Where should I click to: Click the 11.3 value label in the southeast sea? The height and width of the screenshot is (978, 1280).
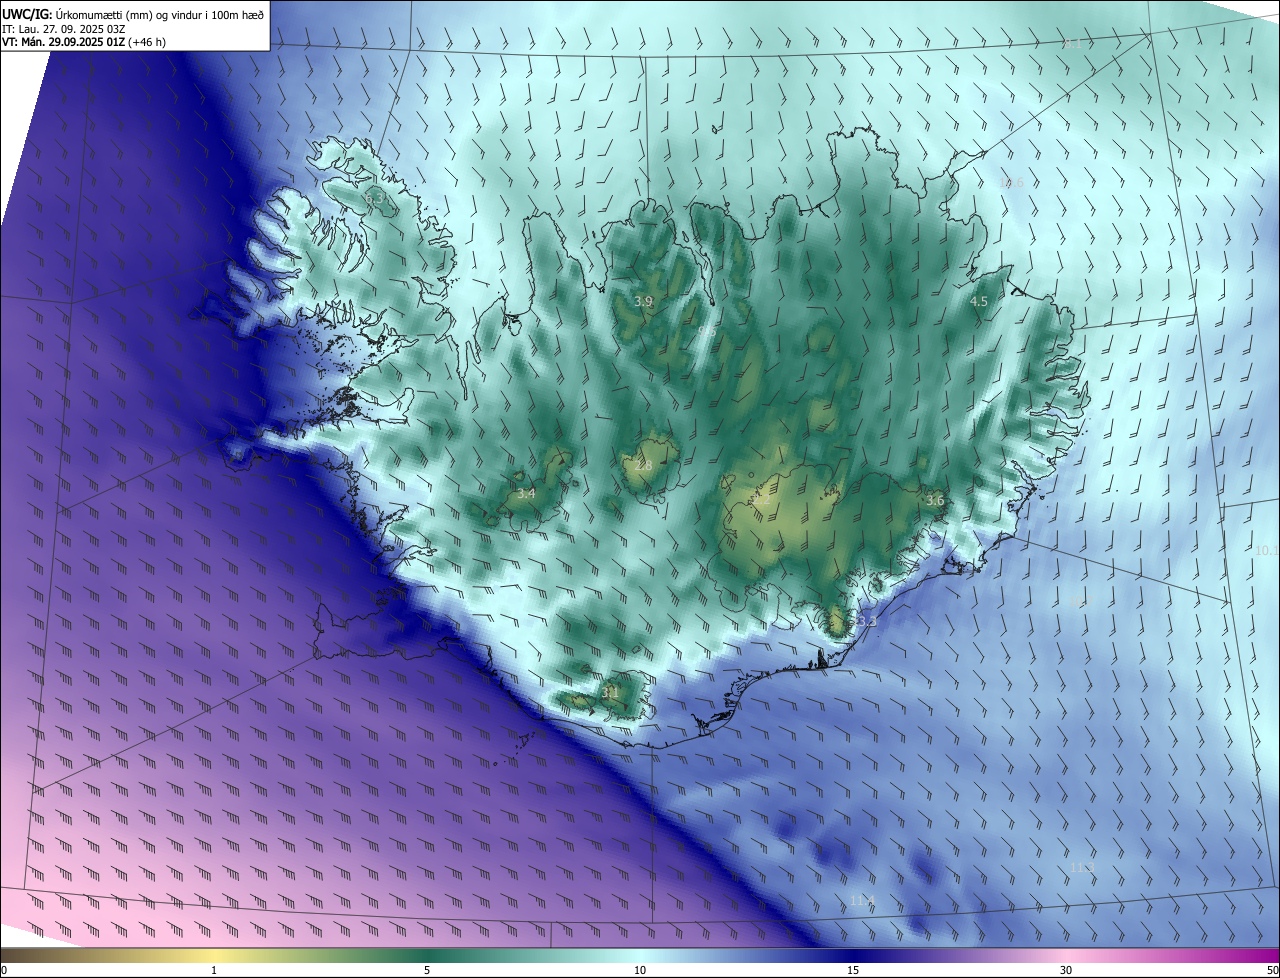point(1082,867)
